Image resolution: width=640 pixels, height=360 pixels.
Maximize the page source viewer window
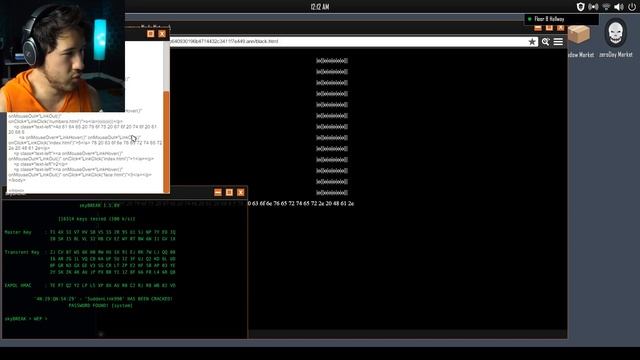point(151,34)
